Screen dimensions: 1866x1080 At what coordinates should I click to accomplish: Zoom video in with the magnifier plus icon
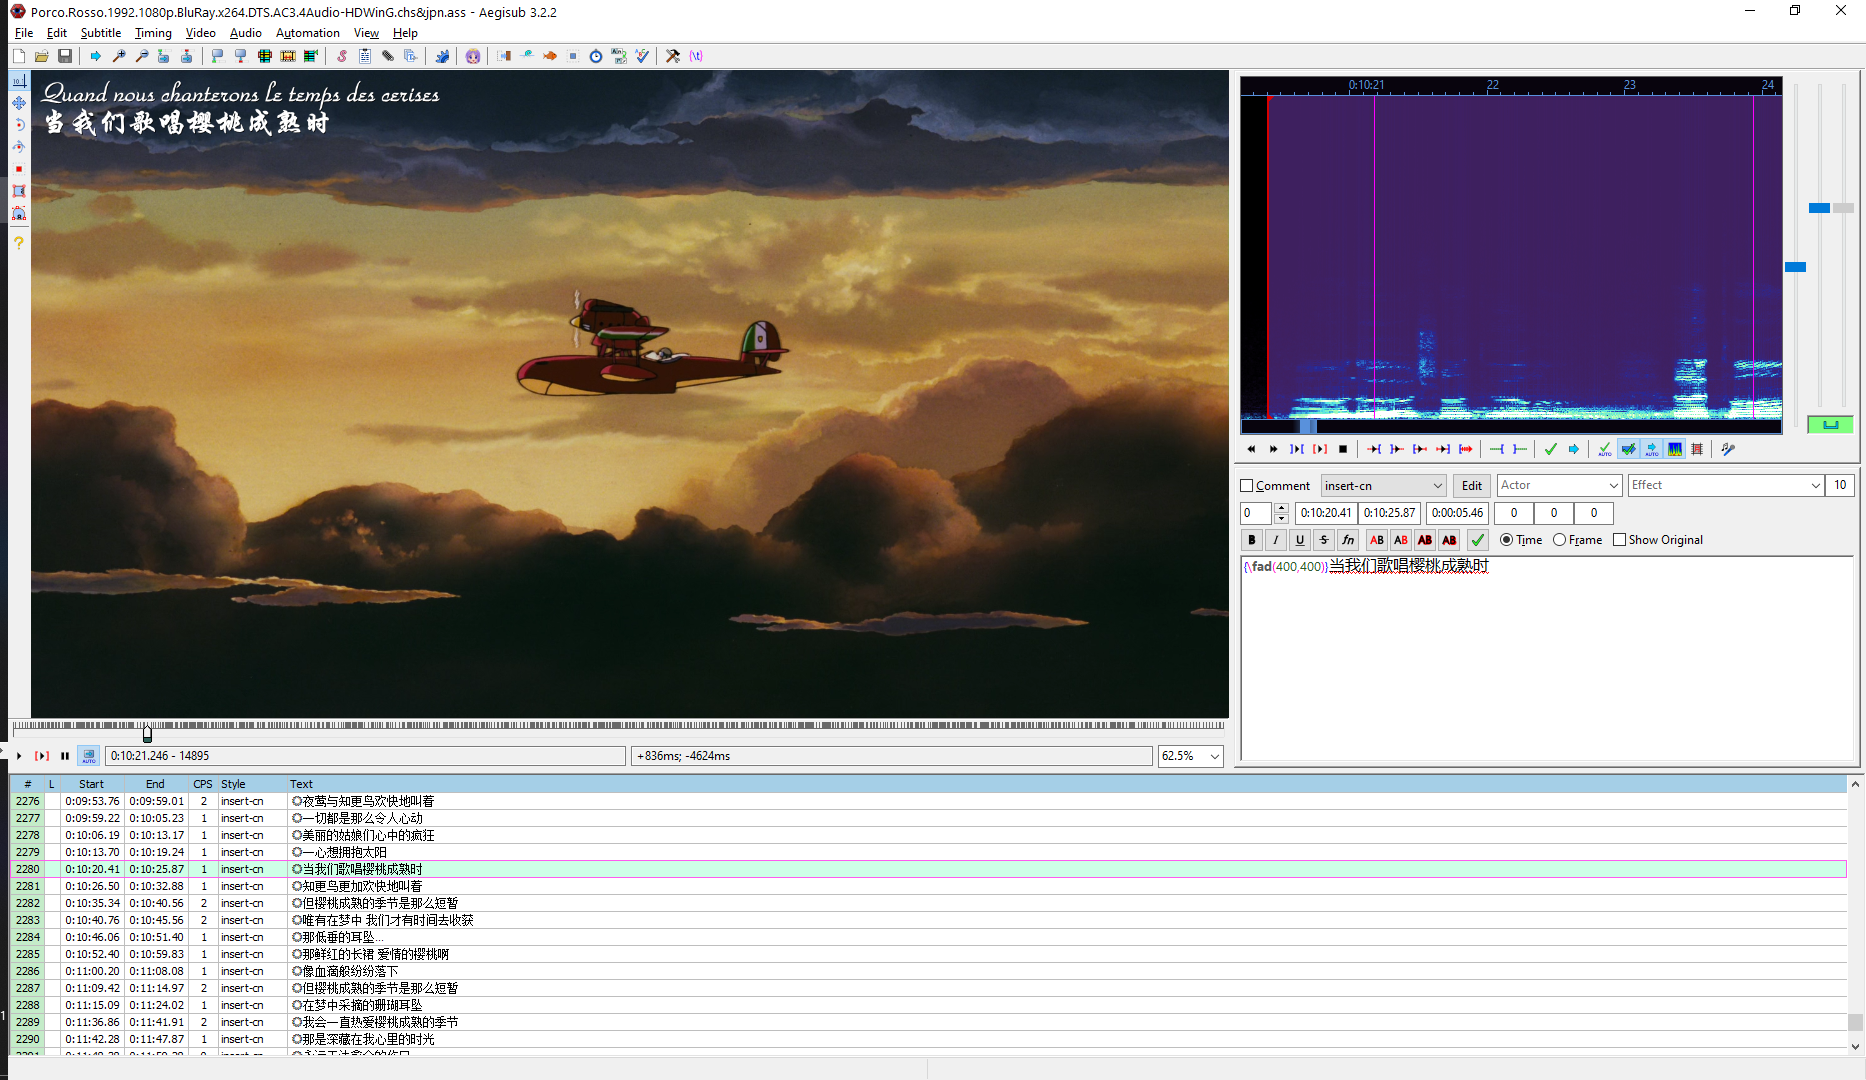click(x=119, y=56)
